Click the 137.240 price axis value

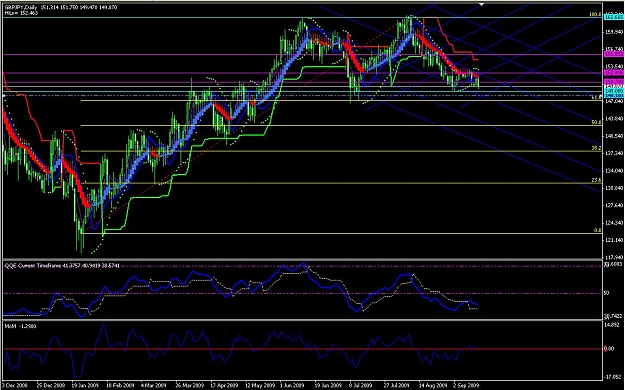pyautogui.click(x=613, y=153)
